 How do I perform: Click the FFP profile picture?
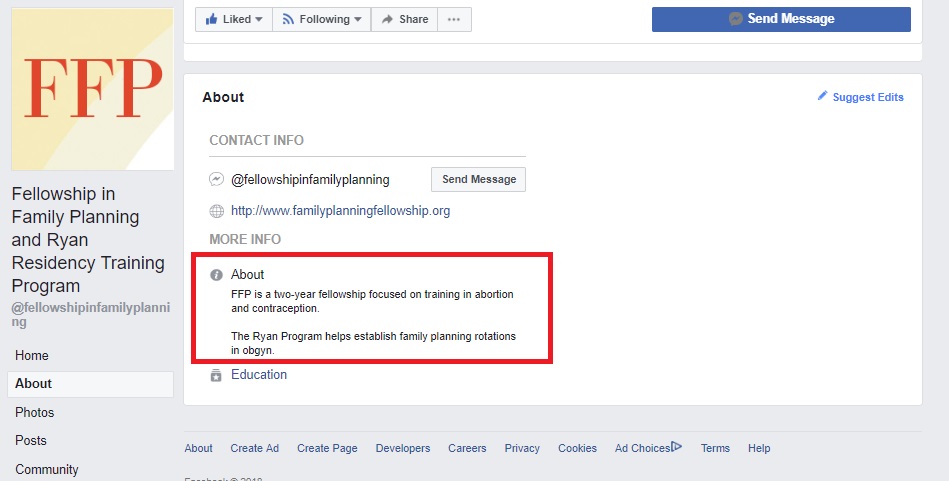93,89
